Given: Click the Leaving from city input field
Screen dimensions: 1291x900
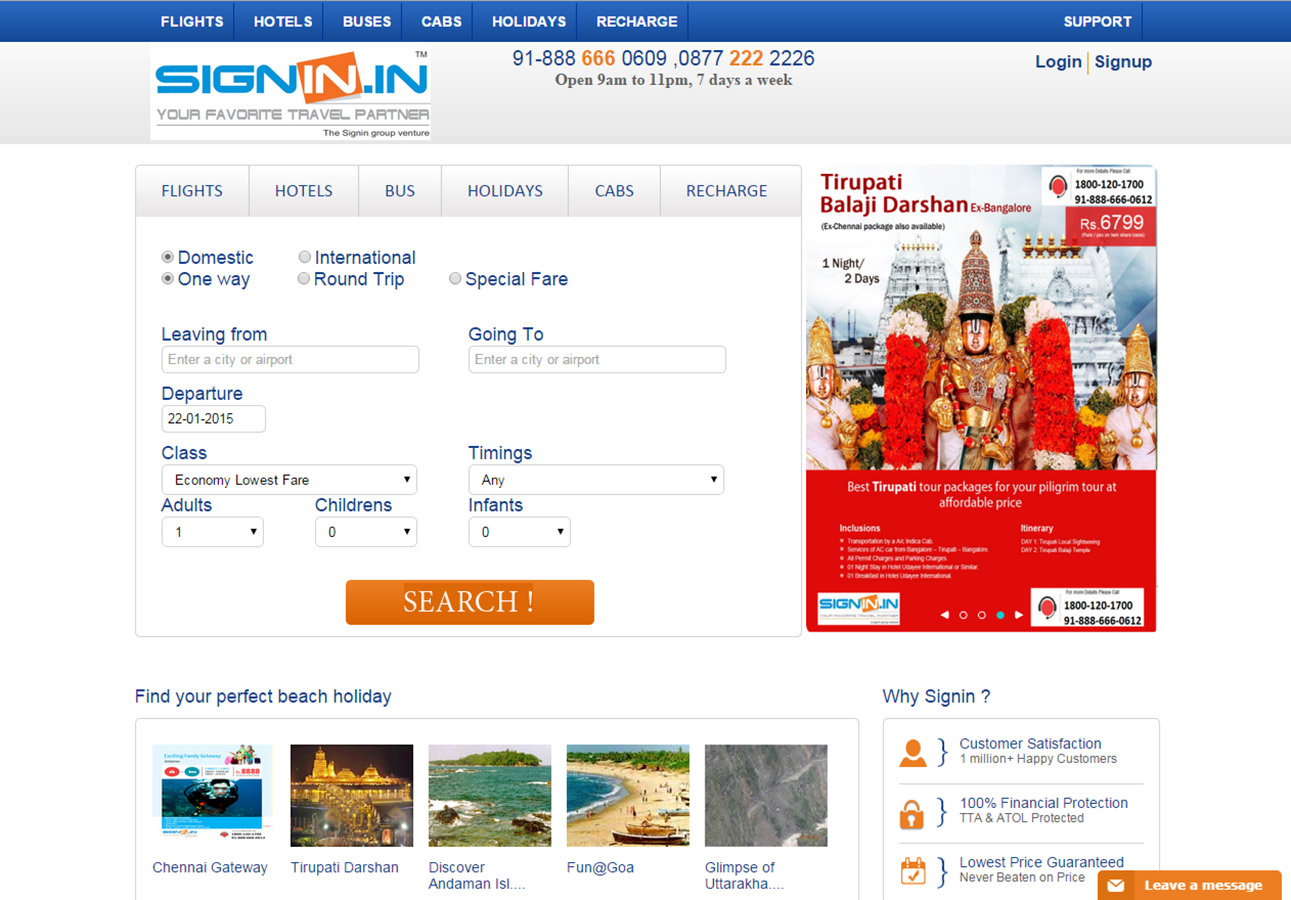Looking at the screenshot, I should [290, 360].
